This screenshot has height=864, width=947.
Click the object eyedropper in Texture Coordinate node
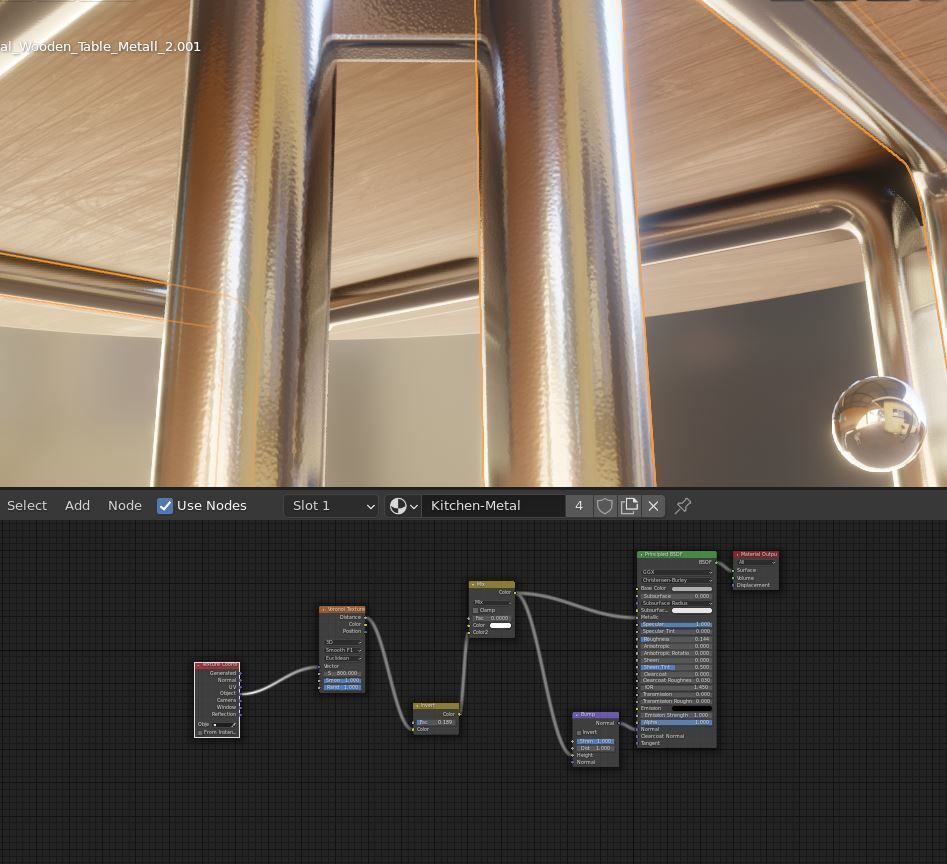234,725
